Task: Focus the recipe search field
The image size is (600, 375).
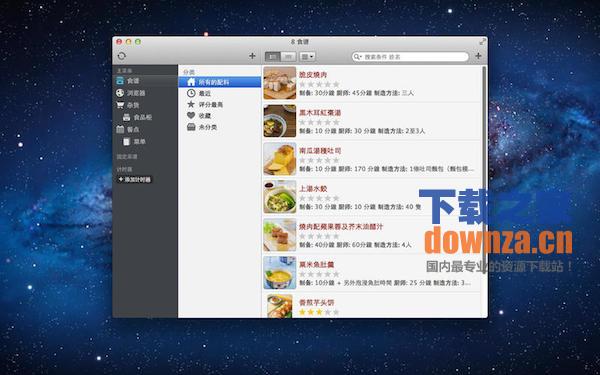Action: point(410,57)
